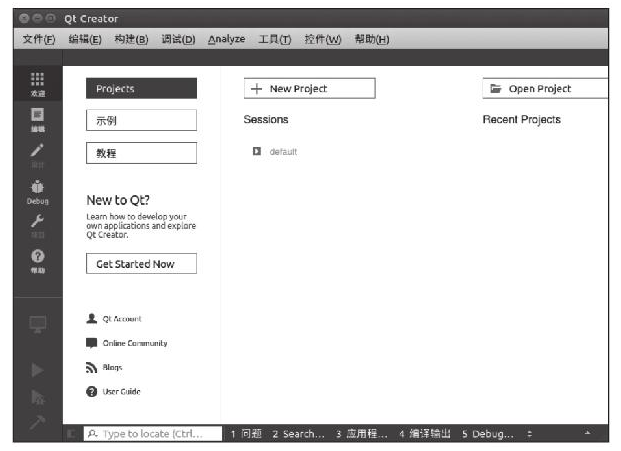
Task: Select the Projects tab button
Action: 141,88
